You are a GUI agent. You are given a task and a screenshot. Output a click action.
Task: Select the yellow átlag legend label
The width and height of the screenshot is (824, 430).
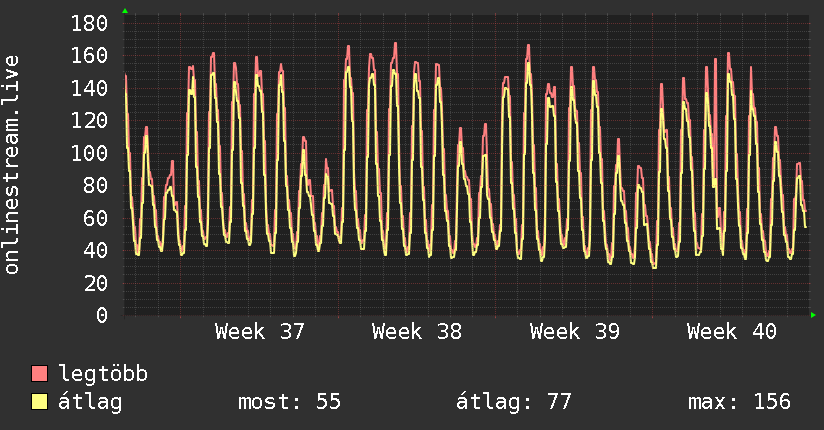pyautogui.click(x=90, y=402)
